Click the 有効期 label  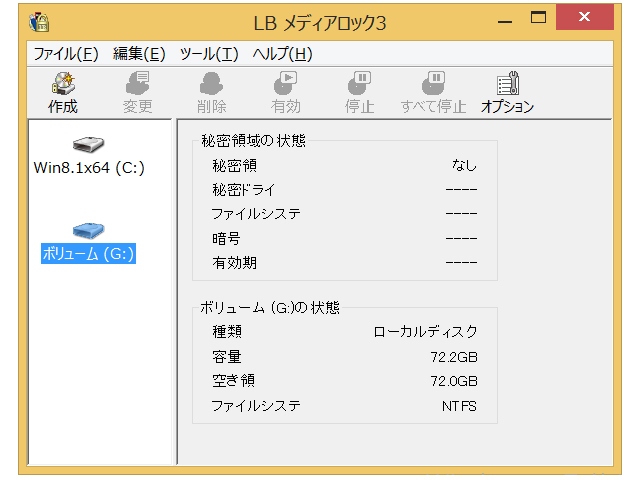234,262
